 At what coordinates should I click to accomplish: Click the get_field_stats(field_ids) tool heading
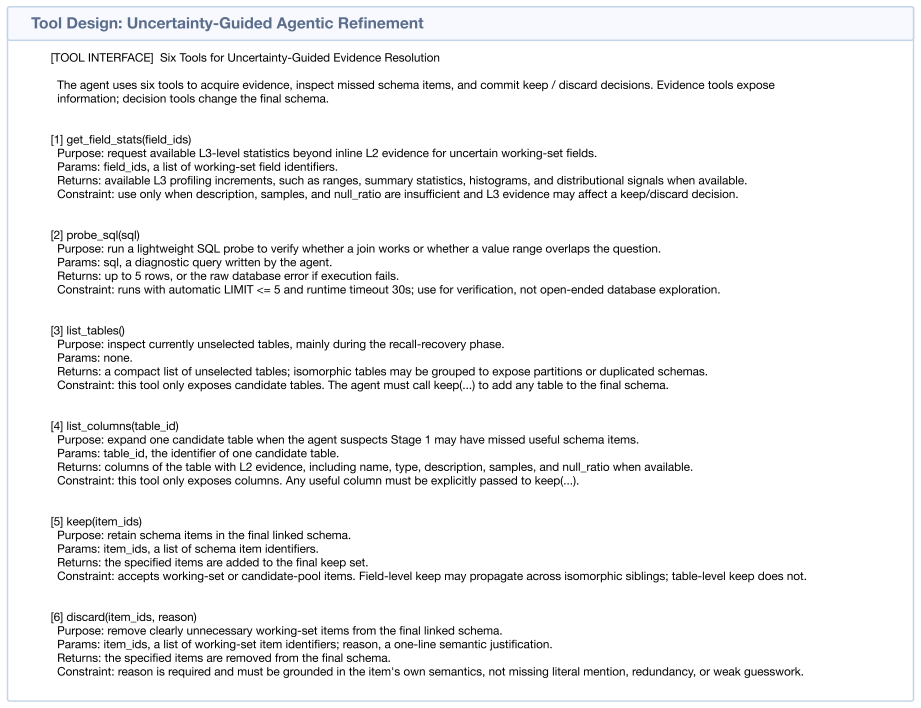pos(121,139)
